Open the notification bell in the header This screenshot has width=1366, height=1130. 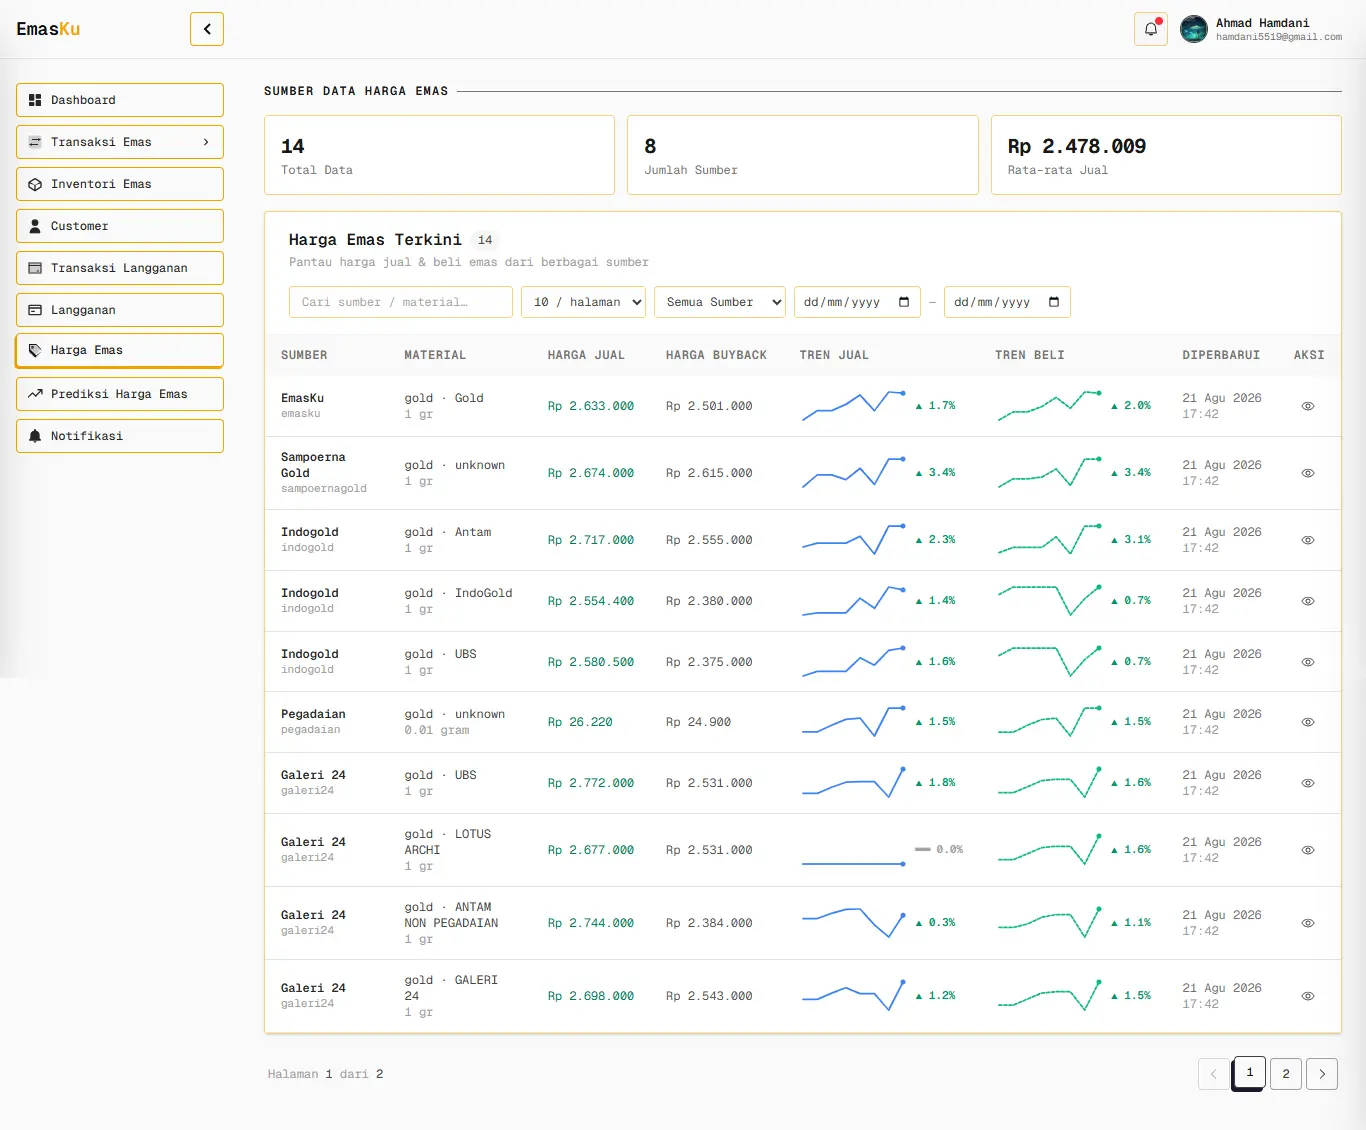pyautogui.click(x=1151, y=29)
